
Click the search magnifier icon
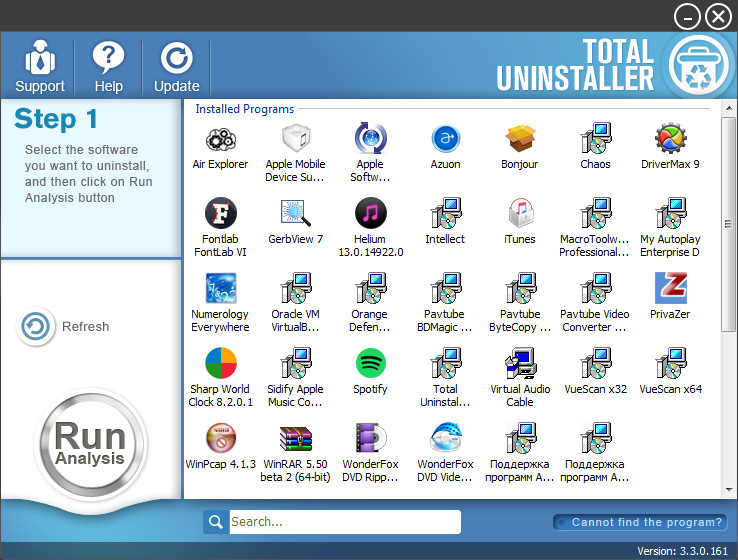pyautogui.click(x=216, y=522)
